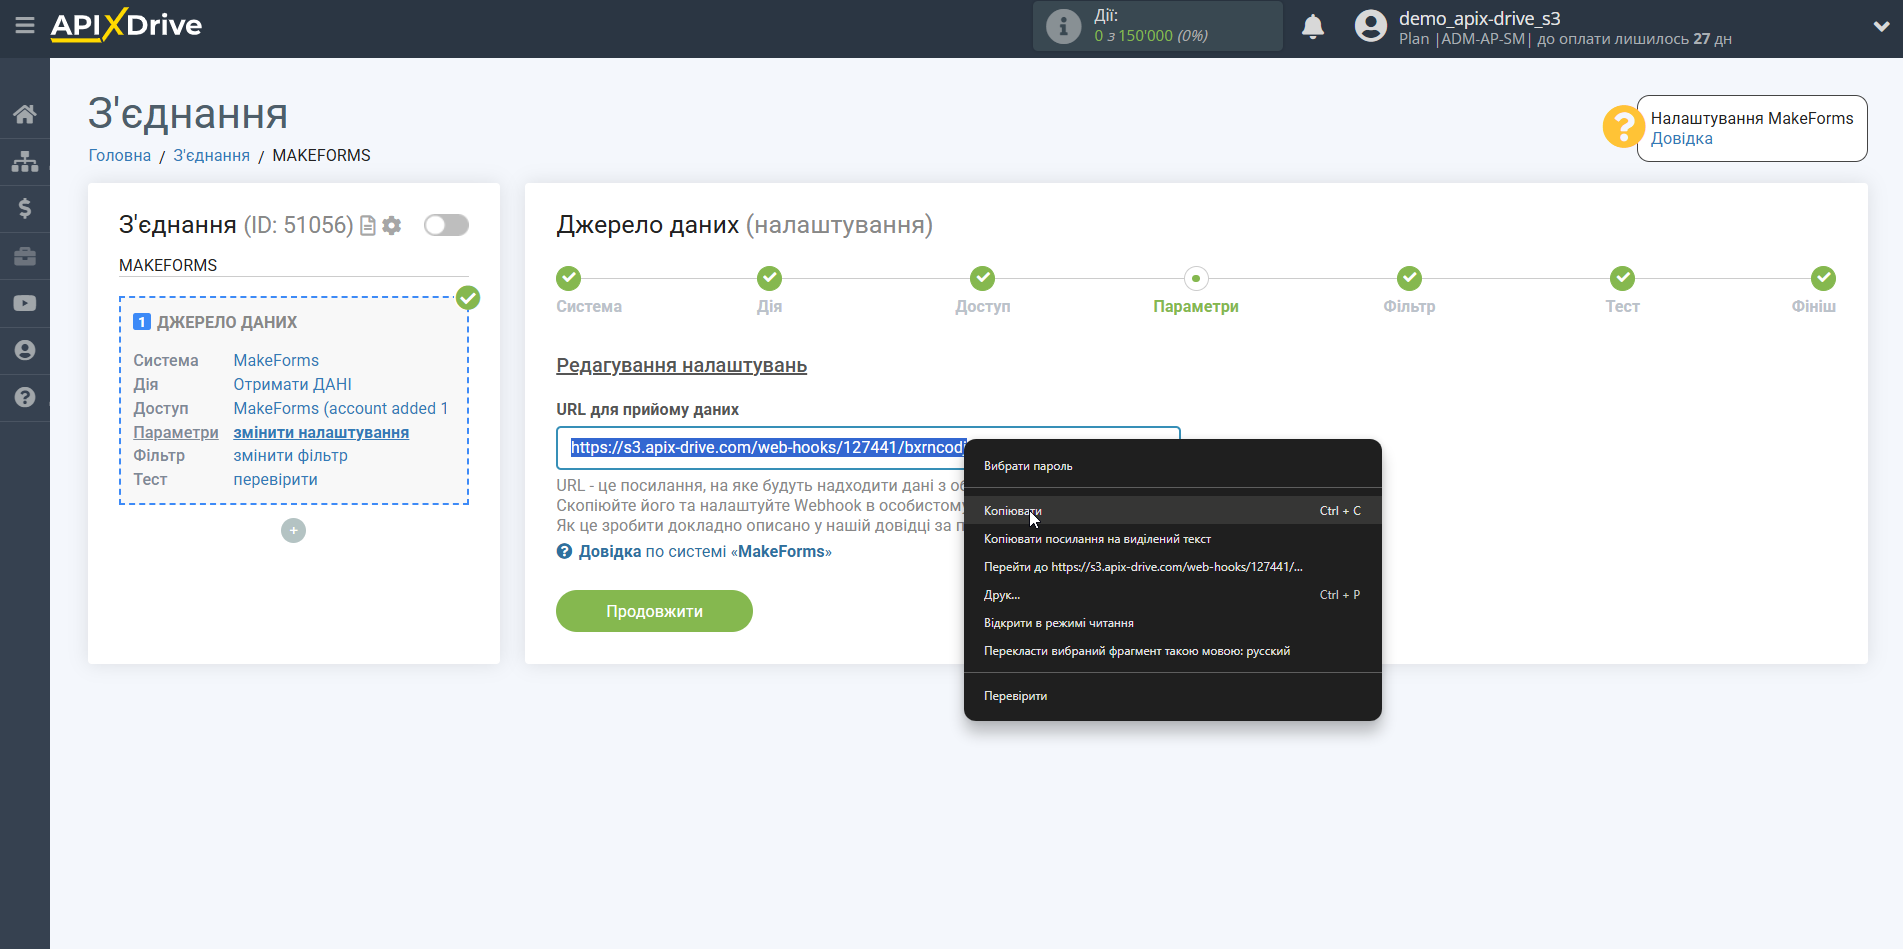Open the hamburger menu icon

(x=25, y=25)
